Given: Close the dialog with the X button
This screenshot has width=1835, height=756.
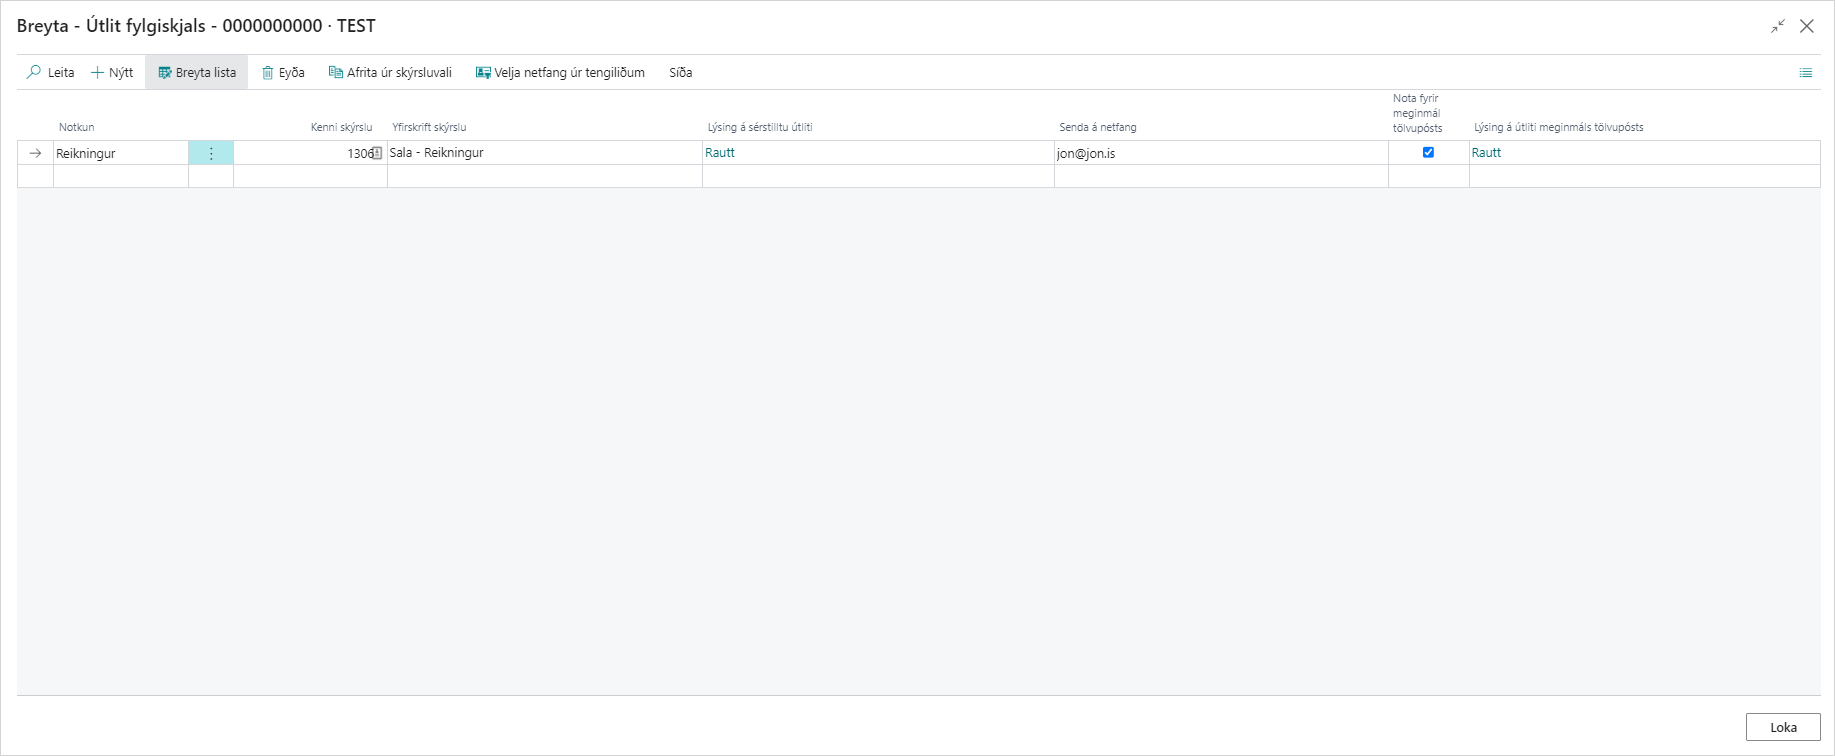Looking at the screenshot, I should [x=1807, y=26].
